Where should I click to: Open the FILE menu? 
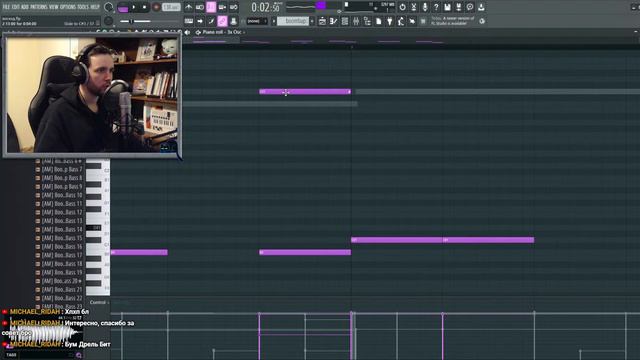click(6, 7)
